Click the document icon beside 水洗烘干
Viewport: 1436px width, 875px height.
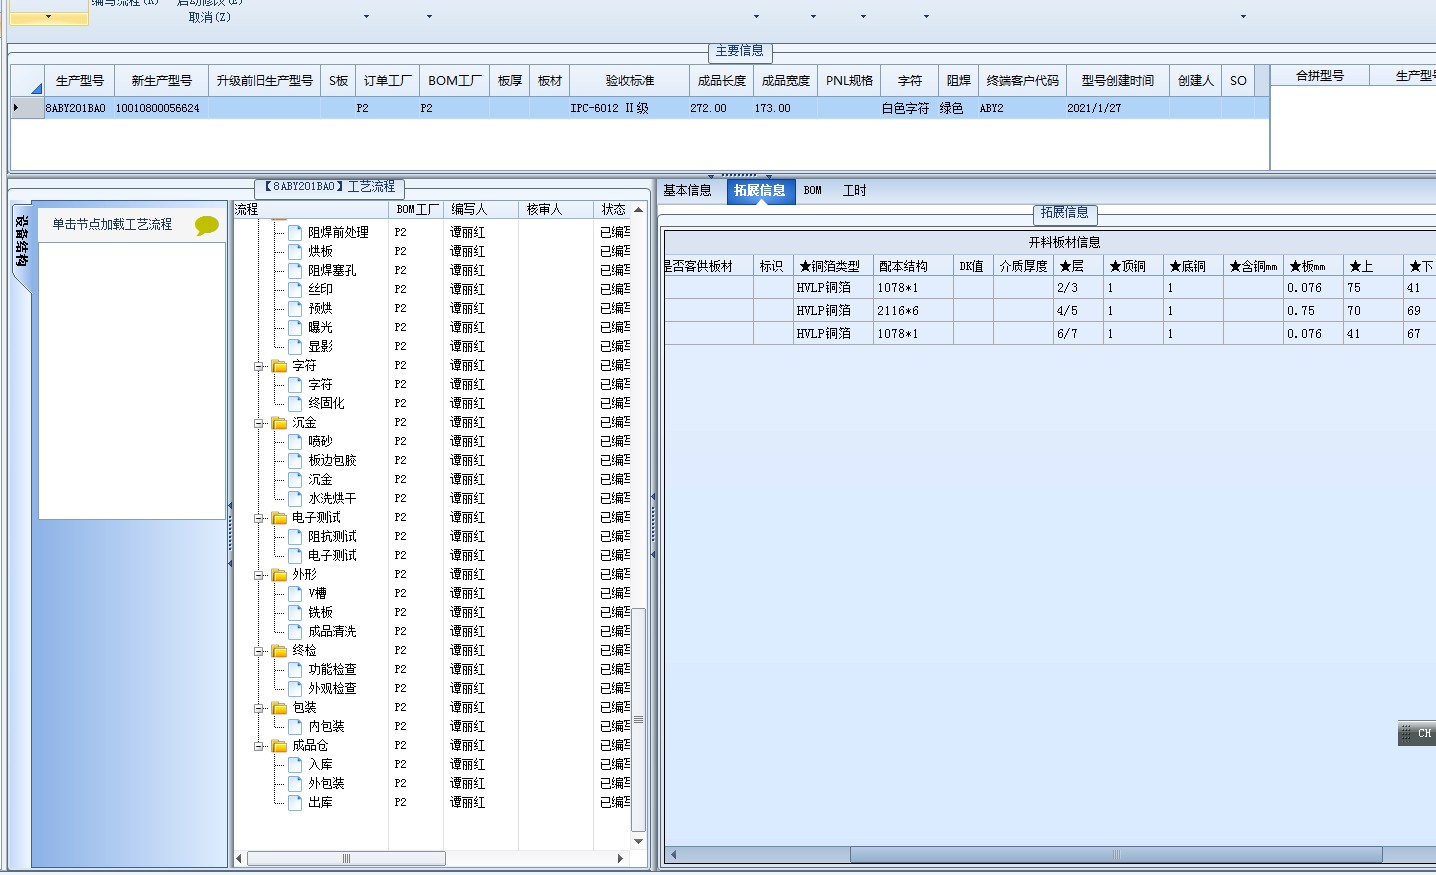point(295,498)
